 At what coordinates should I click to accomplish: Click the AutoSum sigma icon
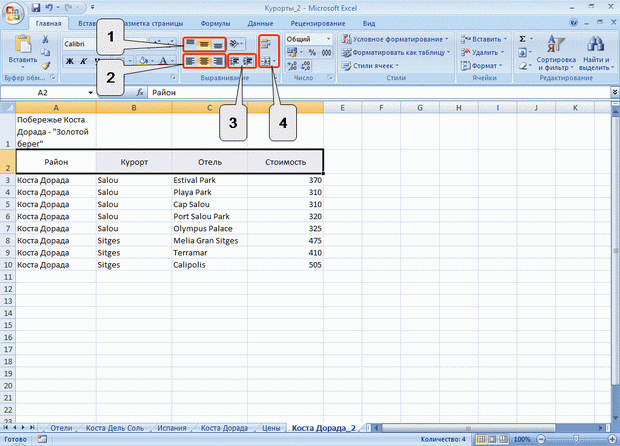click(x=522, y=39)
